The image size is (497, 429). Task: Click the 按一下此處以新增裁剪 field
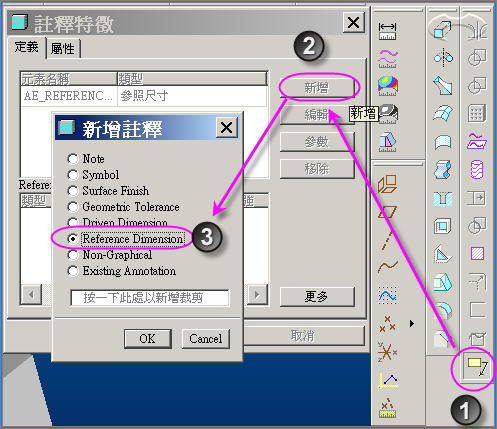tap(150, 297)
